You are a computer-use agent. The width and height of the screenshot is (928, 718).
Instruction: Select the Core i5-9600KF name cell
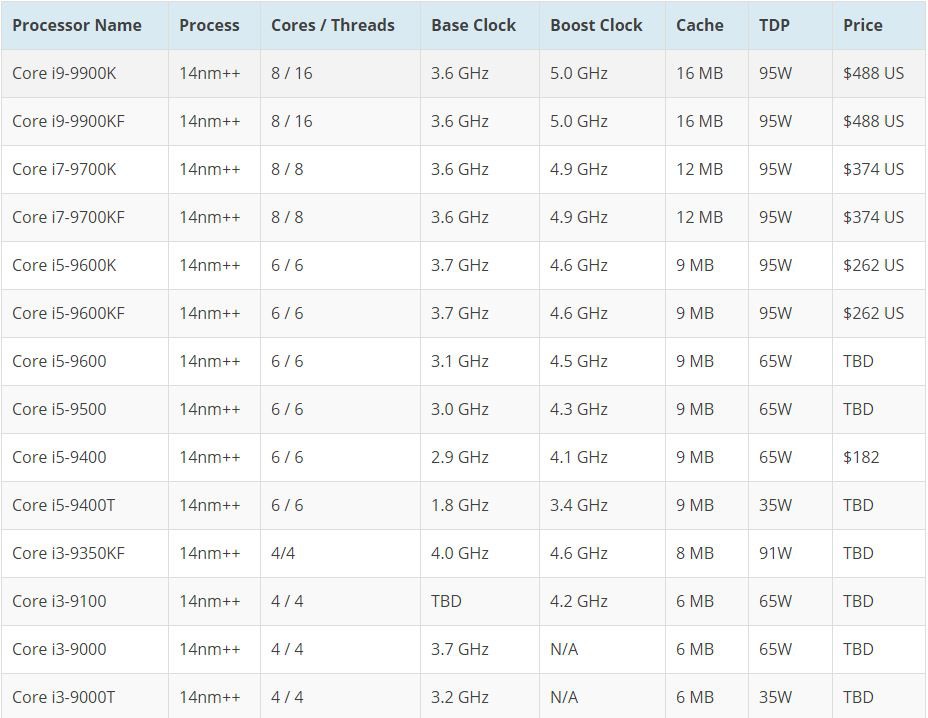[x=69, y=313]
